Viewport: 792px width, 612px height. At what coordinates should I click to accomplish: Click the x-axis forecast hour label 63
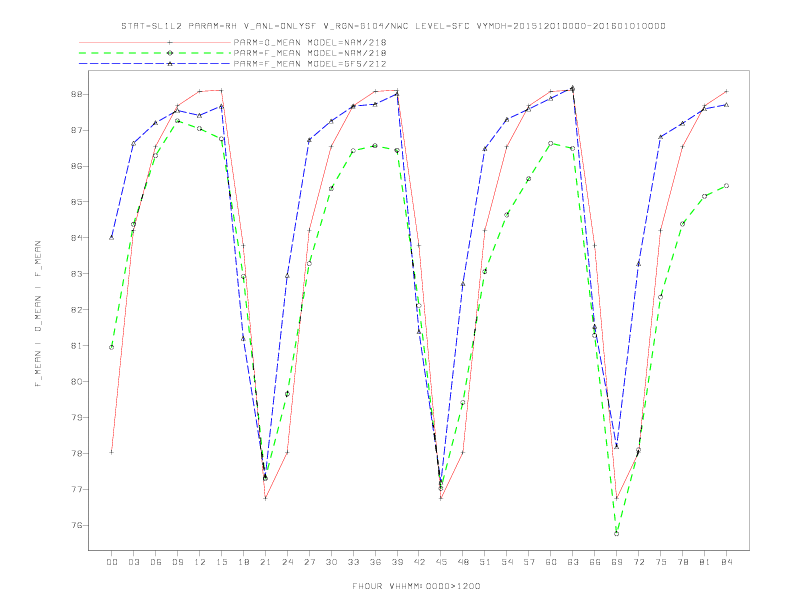[573, 562]
